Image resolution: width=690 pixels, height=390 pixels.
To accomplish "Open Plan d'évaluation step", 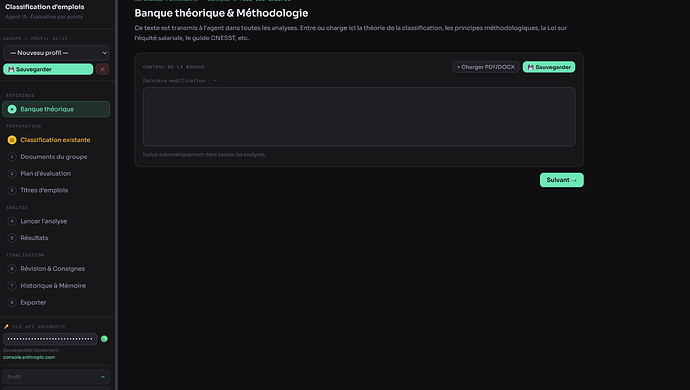I will tap(56, 173).
